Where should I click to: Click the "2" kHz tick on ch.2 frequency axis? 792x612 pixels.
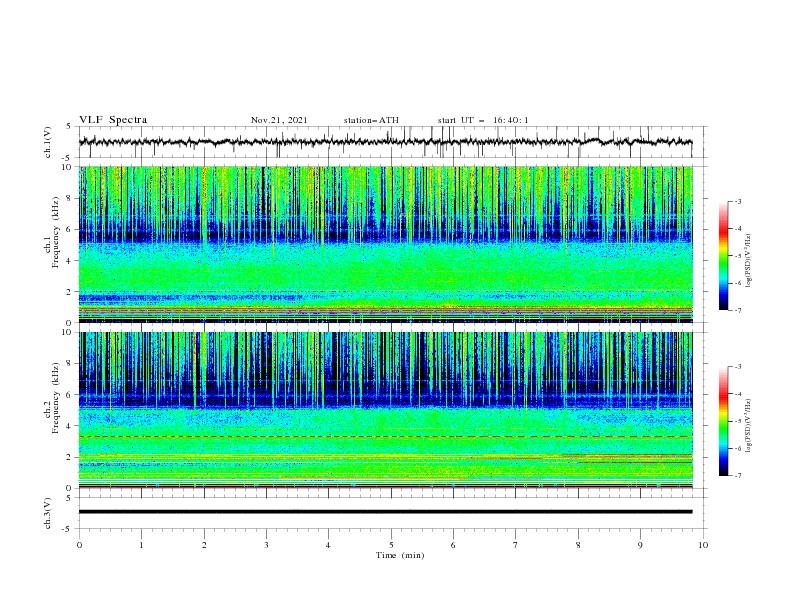70,457
